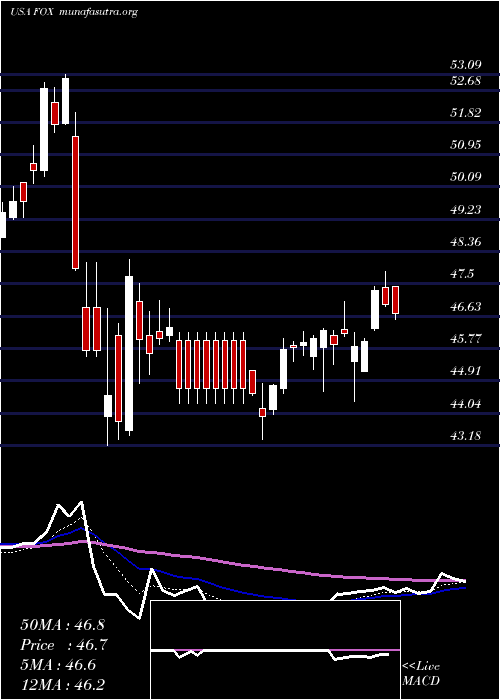Click the tall red candle falling from 51.4 to 47.9
The height and width of the screenshot is (700, 500).
(75, 202)
